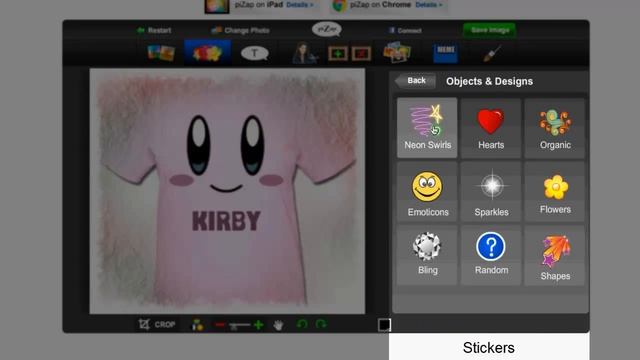
Task: Click the CROP tool
Action: click(x=157, y=324)
